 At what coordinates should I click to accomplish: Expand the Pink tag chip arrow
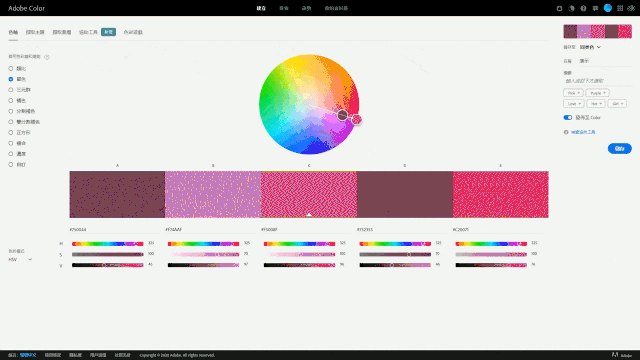pyautogui.click(x=578, y=93)
